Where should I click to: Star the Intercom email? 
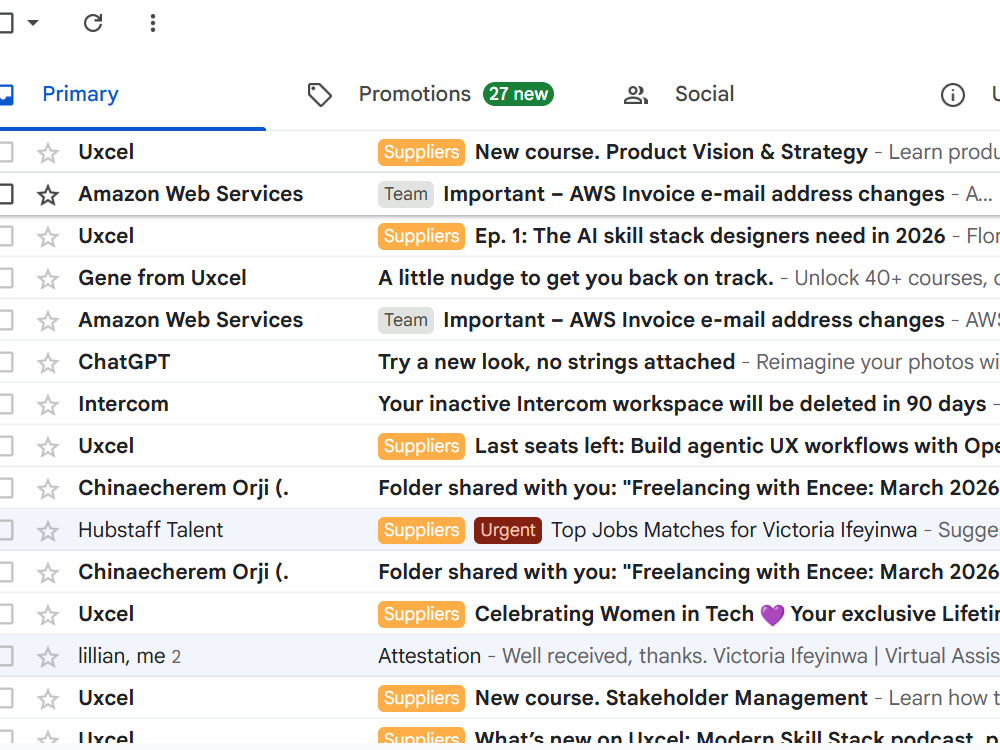[48, 405]
